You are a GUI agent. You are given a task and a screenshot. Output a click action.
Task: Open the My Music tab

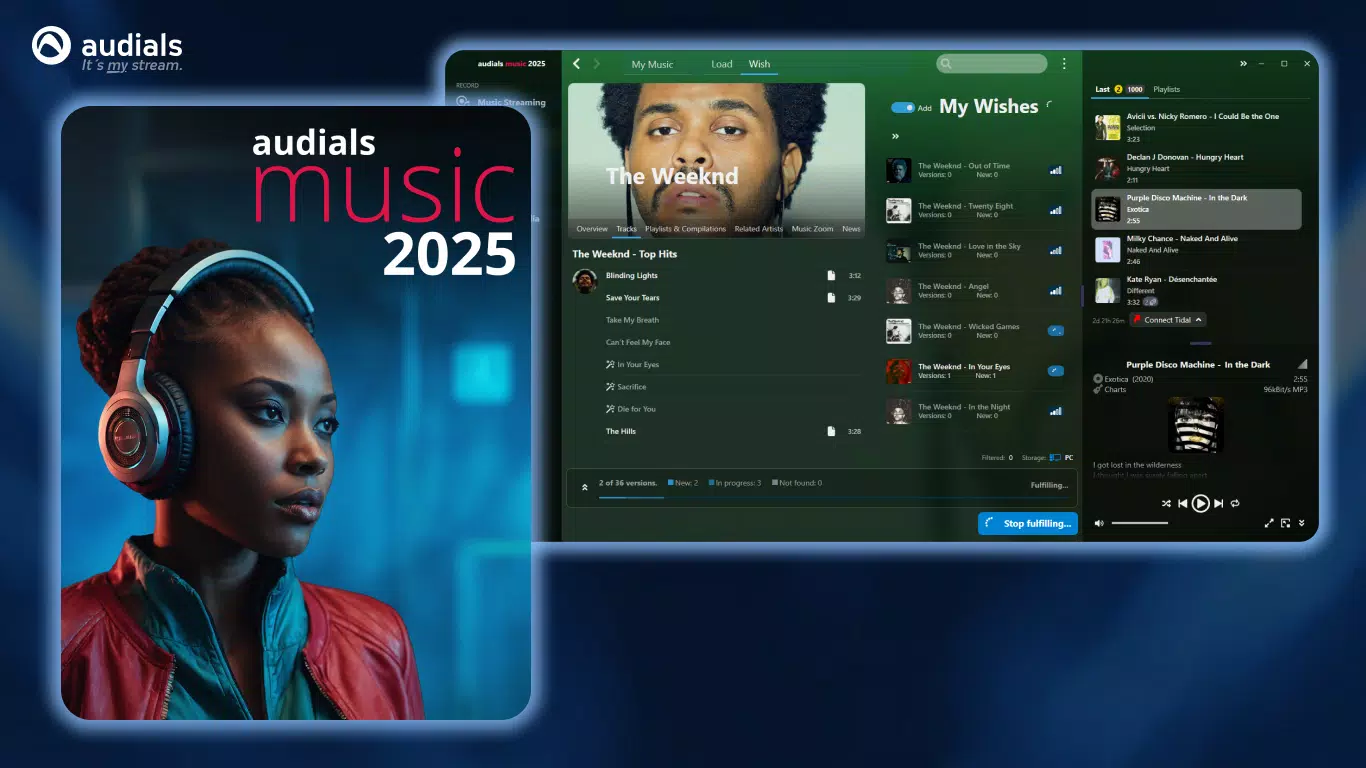click(652, 64)
